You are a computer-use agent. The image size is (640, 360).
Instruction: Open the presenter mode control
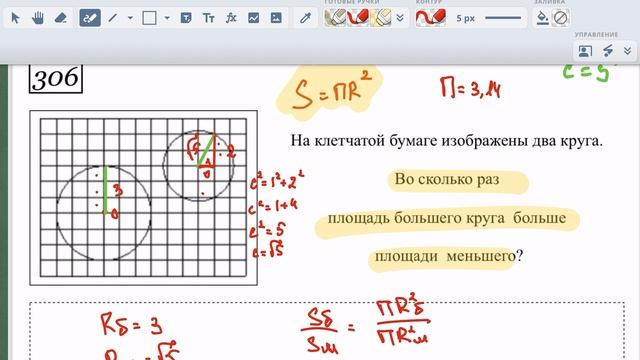[x=585, y=51]
